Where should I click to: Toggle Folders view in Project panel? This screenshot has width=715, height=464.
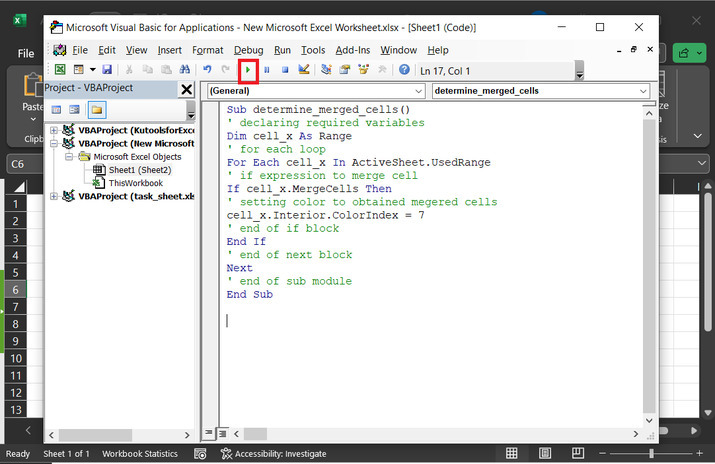(97, 109)
